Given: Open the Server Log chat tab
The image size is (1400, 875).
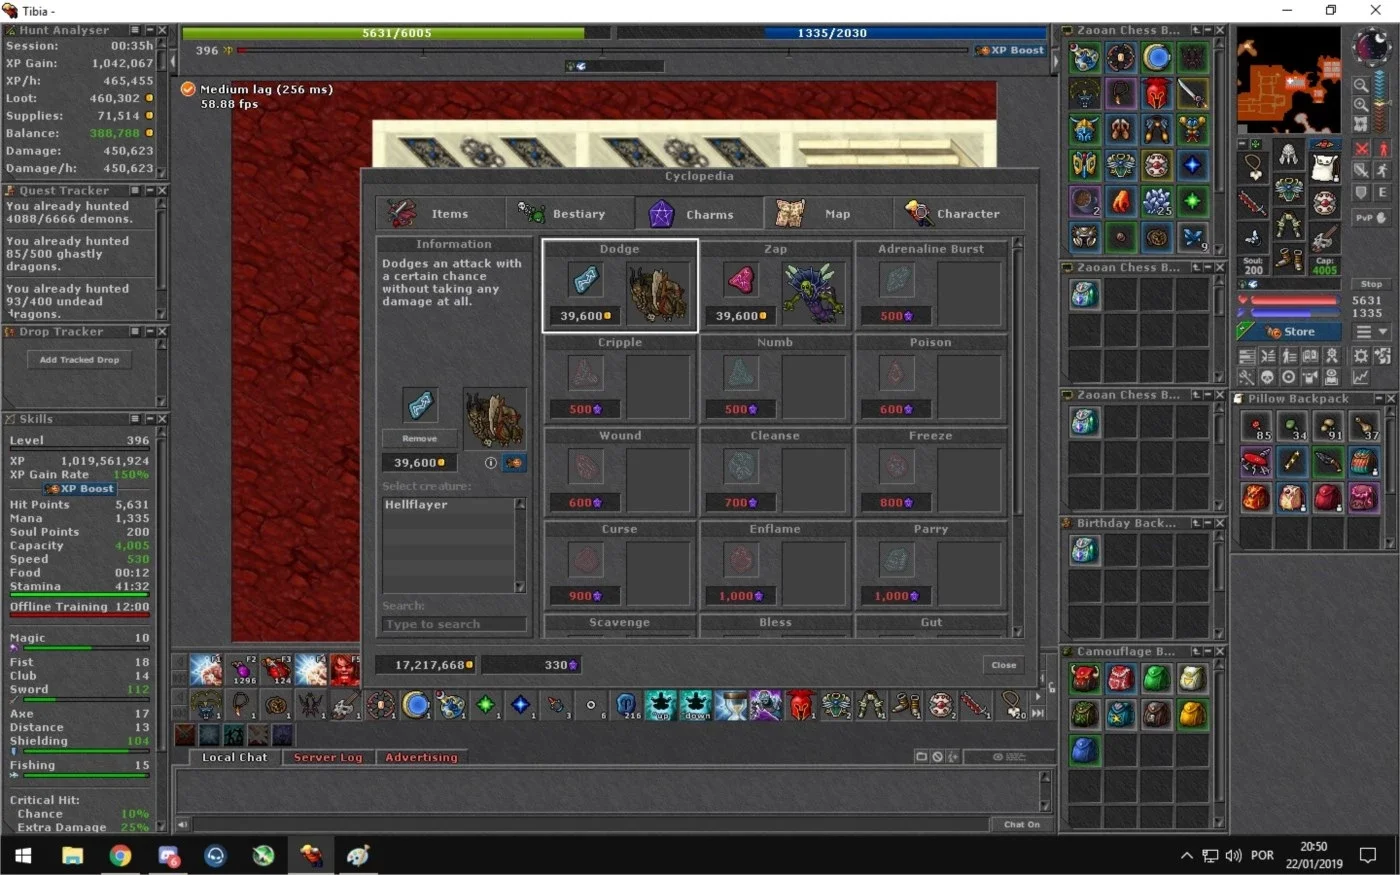Looking at the screenshot, I should (328, 757).
